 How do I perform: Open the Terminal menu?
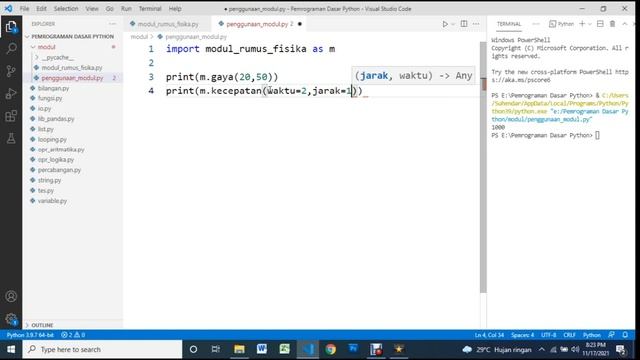tap(150, 9)
